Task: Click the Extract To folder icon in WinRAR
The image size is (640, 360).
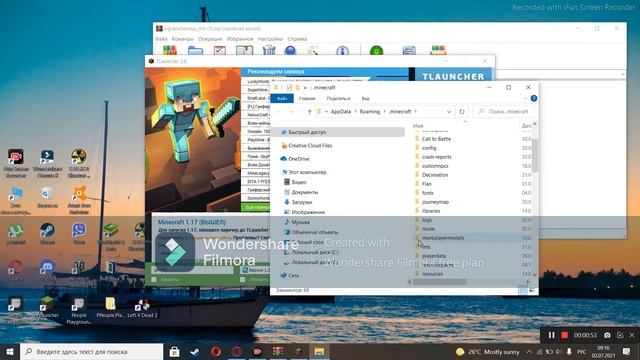Action: (196, 50)
